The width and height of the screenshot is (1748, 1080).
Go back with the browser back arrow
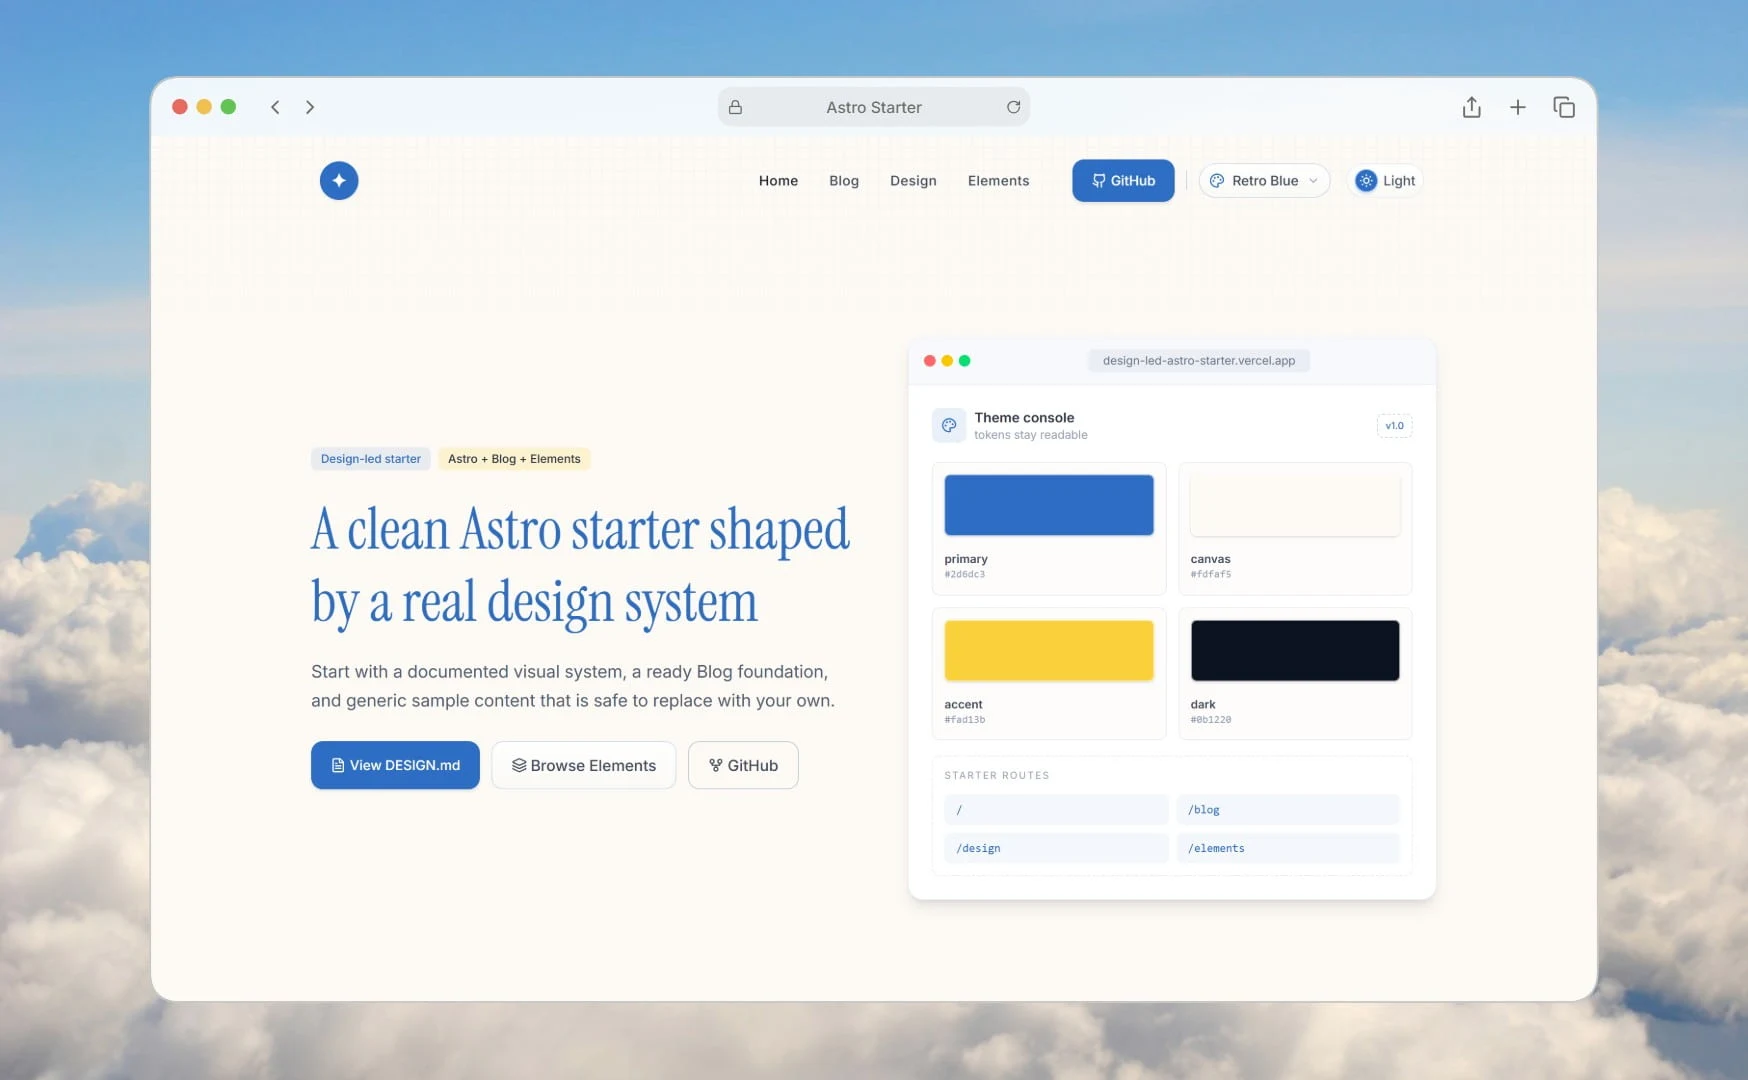(275, 107)
